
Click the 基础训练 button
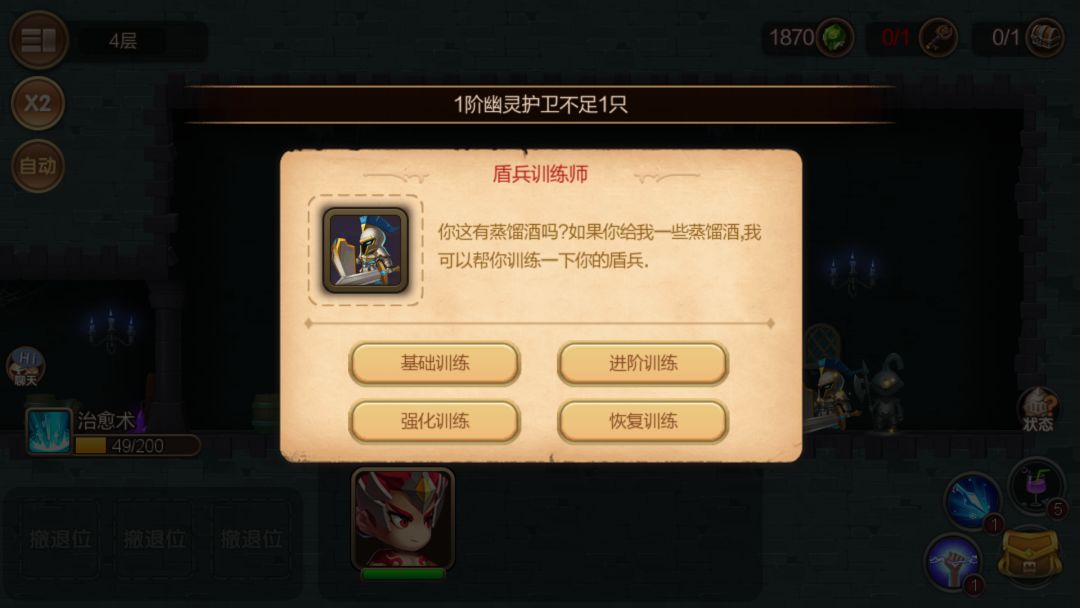coord(435,363)
